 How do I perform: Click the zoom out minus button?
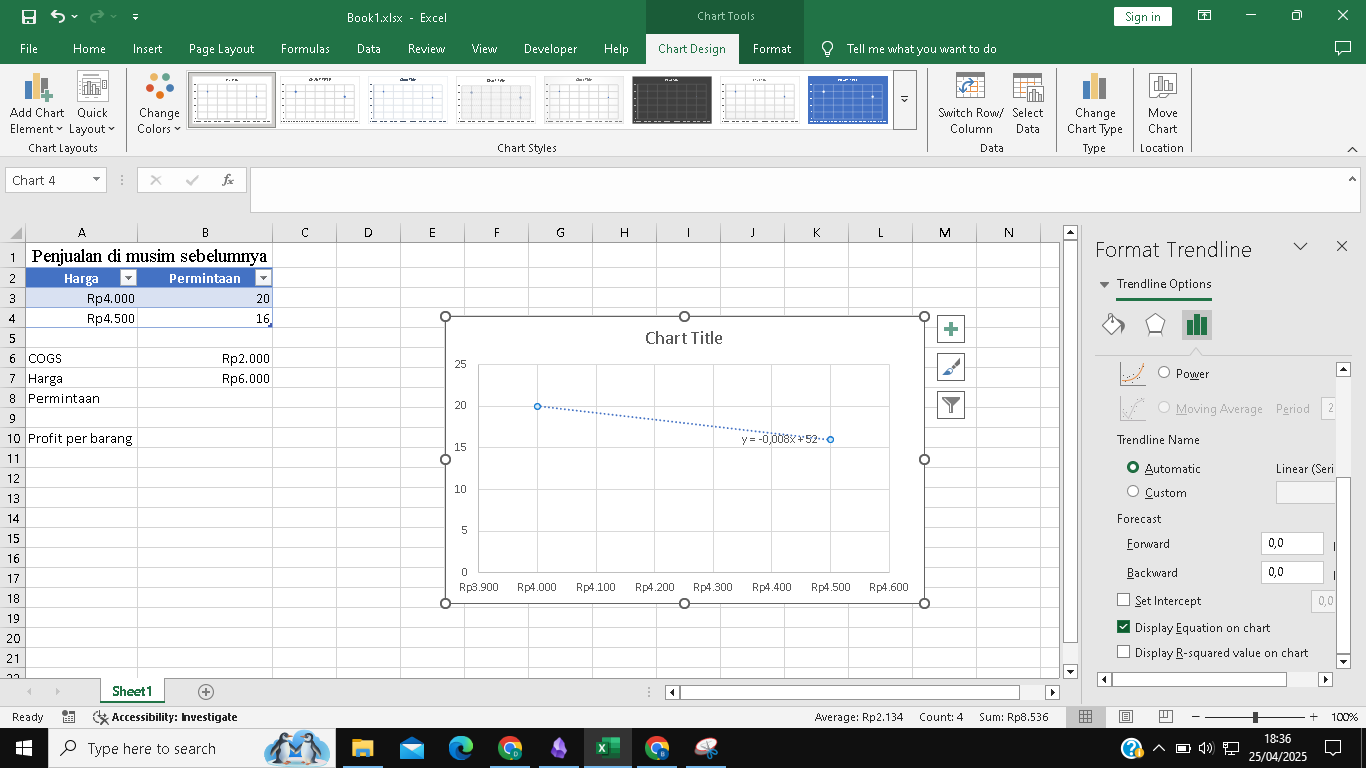coord(1193,717)
